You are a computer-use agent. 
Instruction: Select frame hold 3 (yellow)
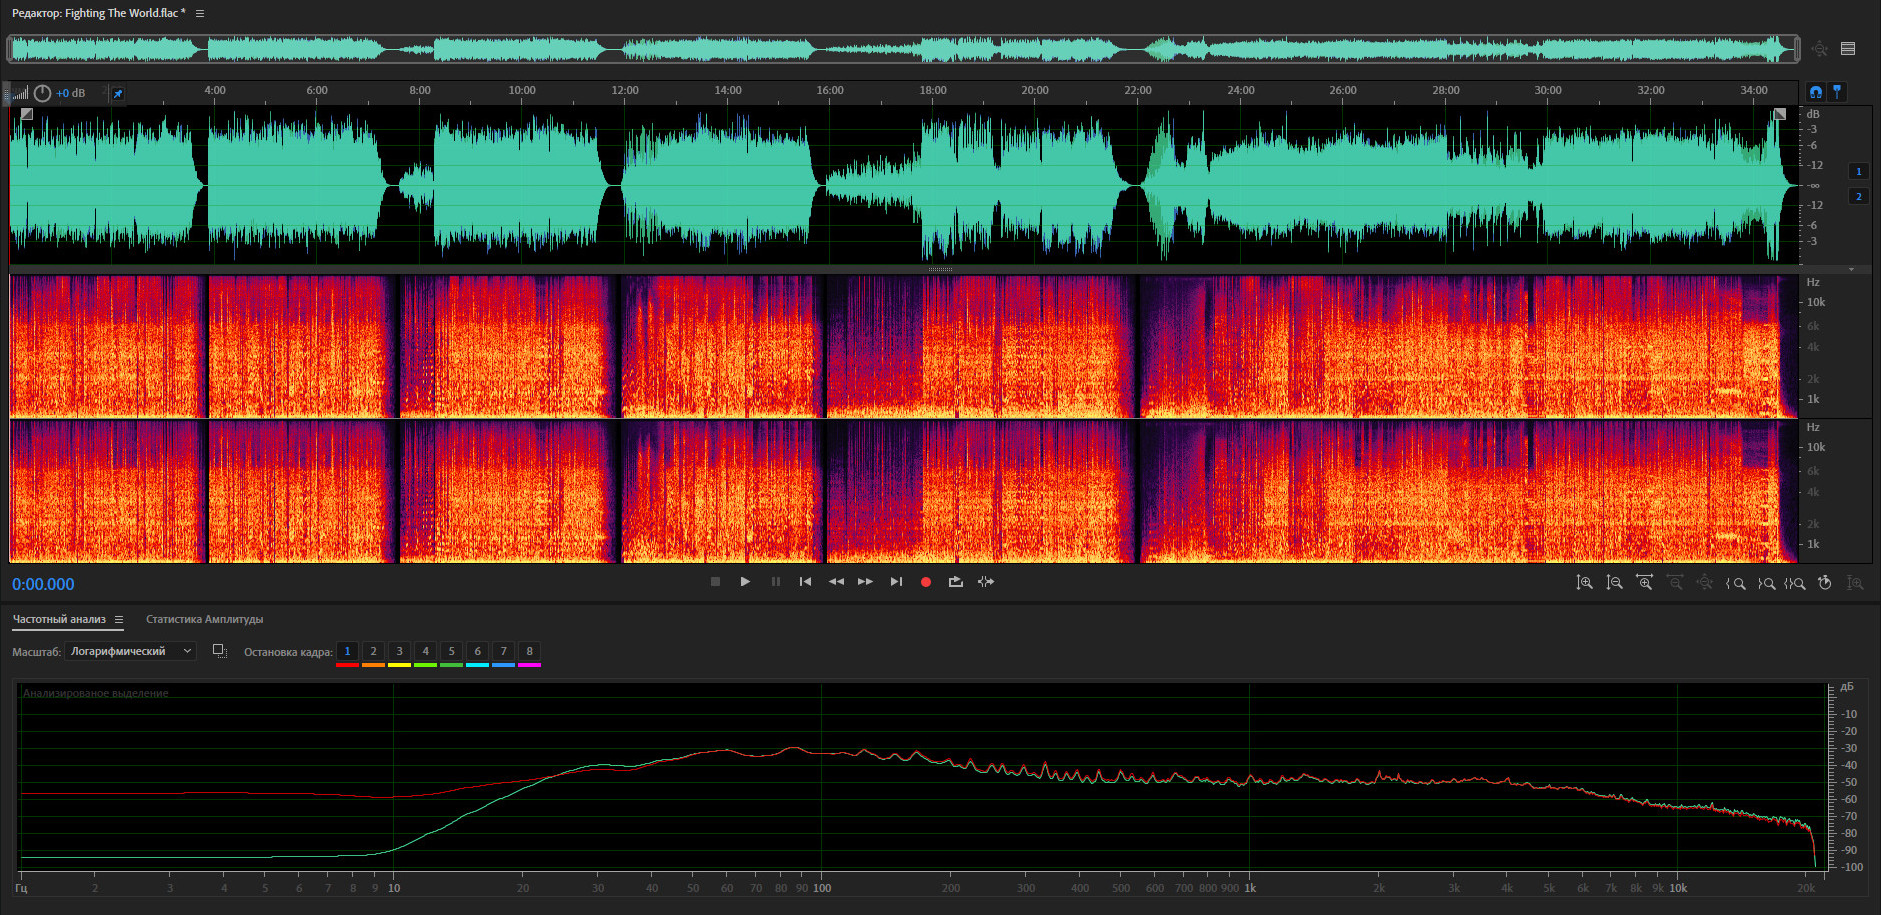[x=399, y=652]
